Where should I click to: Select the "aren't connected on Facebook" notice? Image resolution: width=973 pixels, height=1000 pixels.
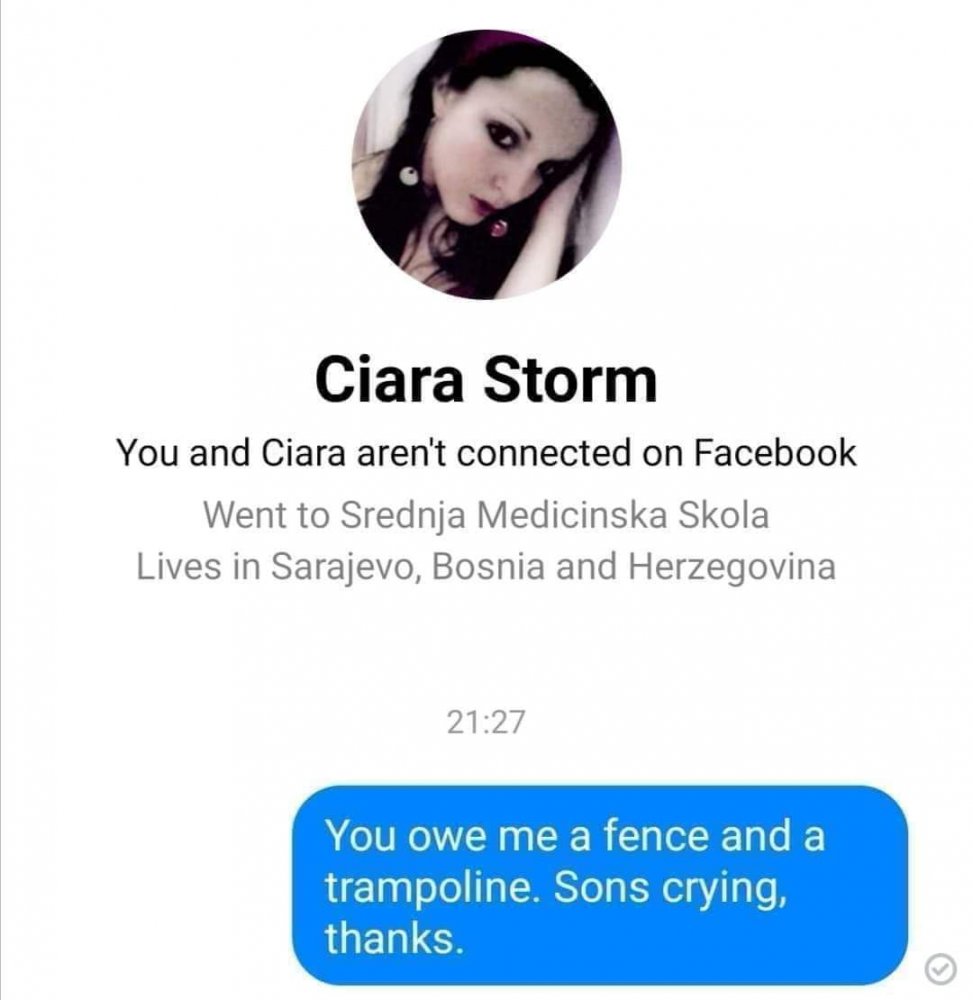point(486,453)
